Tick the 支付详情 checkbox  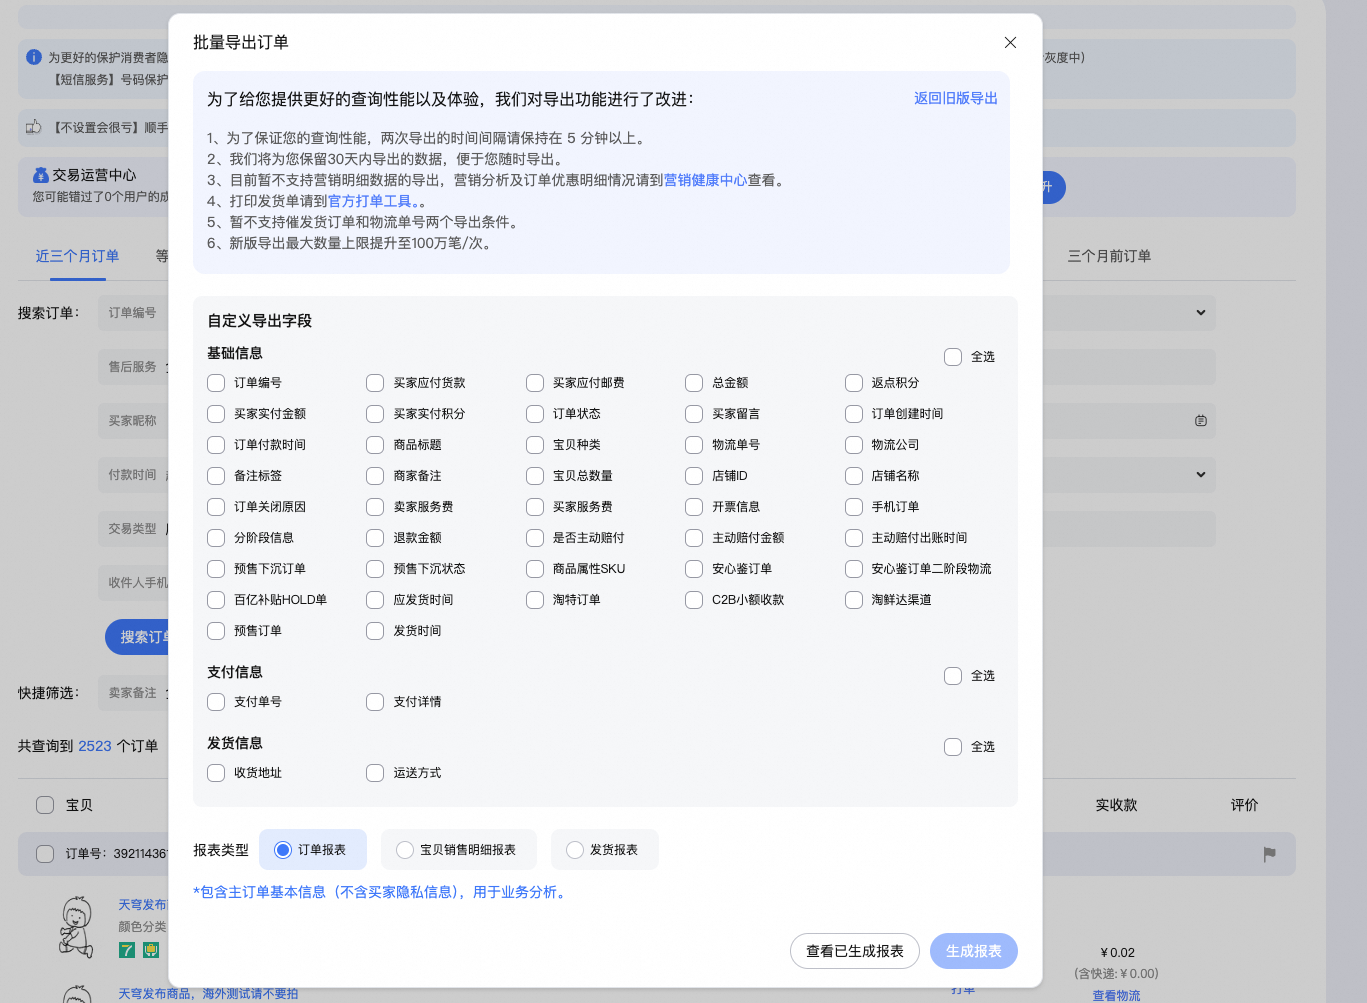coord(375,702)
